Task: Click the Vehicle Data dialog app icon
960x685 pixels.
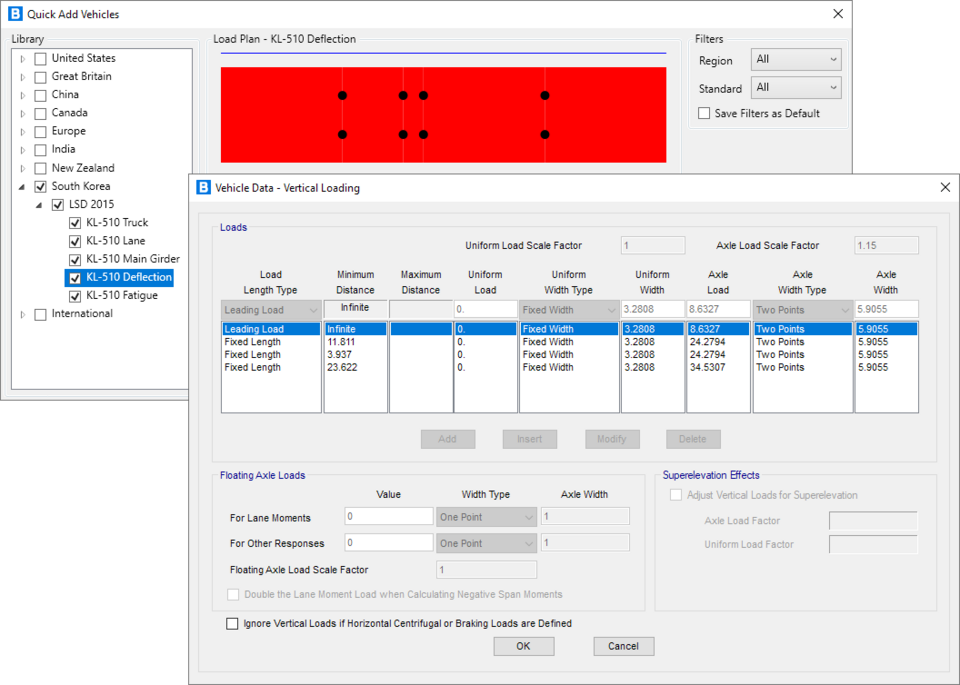Action: [x=203, y=187]
